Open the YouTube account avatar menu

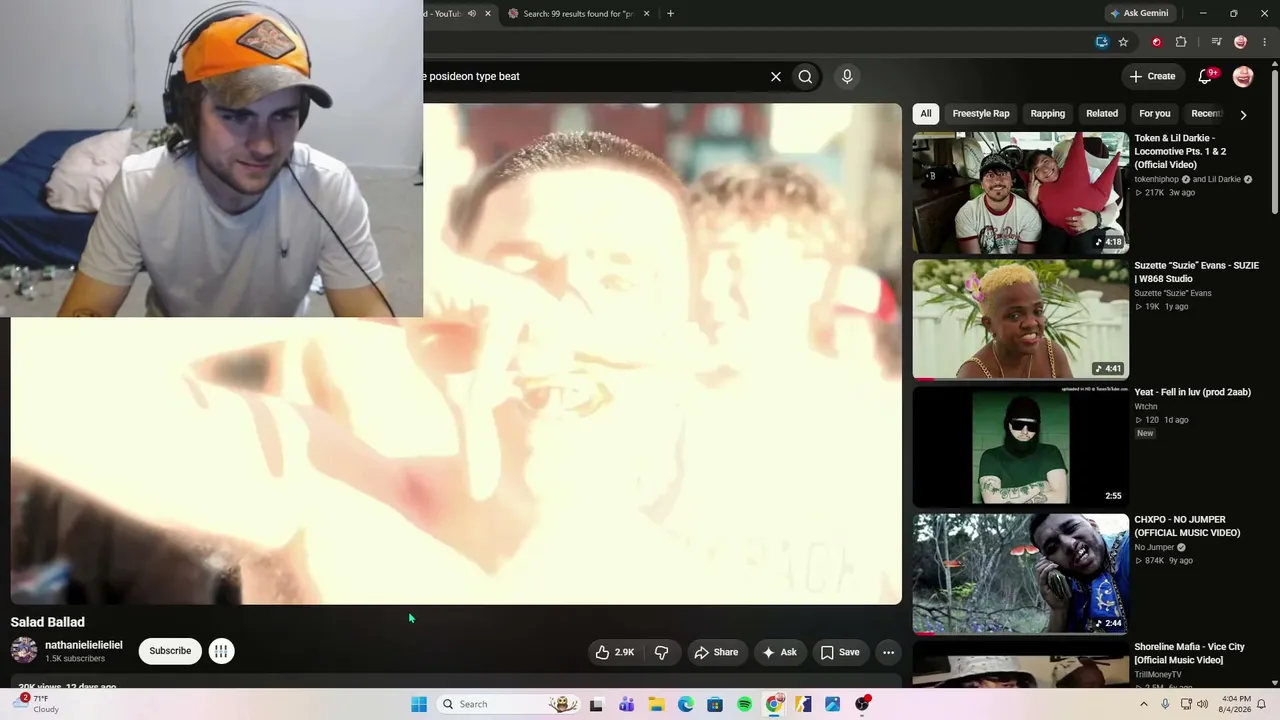[1243, 76]
